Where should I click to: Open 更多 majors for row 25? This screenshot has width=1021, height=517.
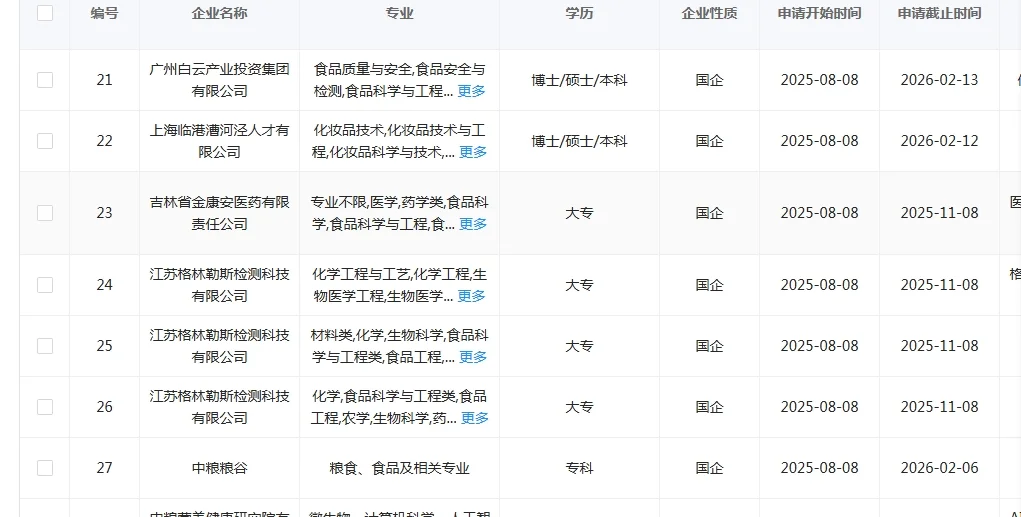(x=473, y=357)
